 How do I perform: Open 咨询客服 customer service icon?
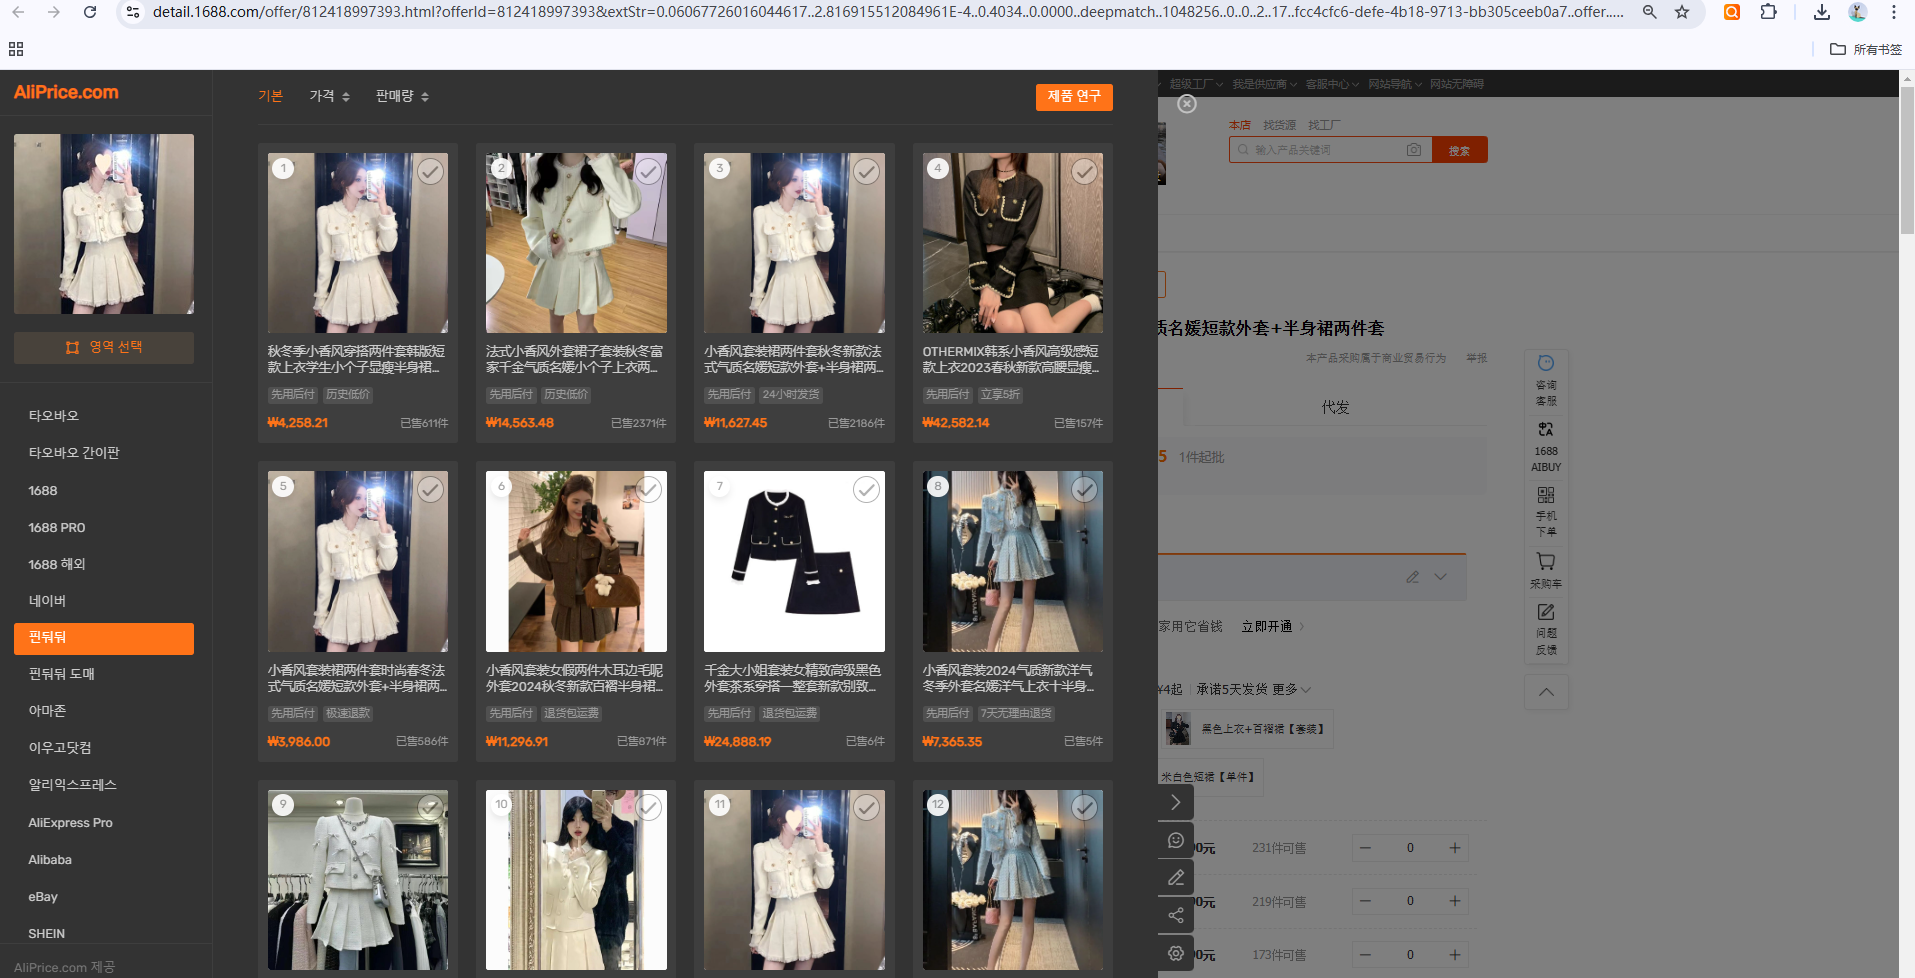1546,381
